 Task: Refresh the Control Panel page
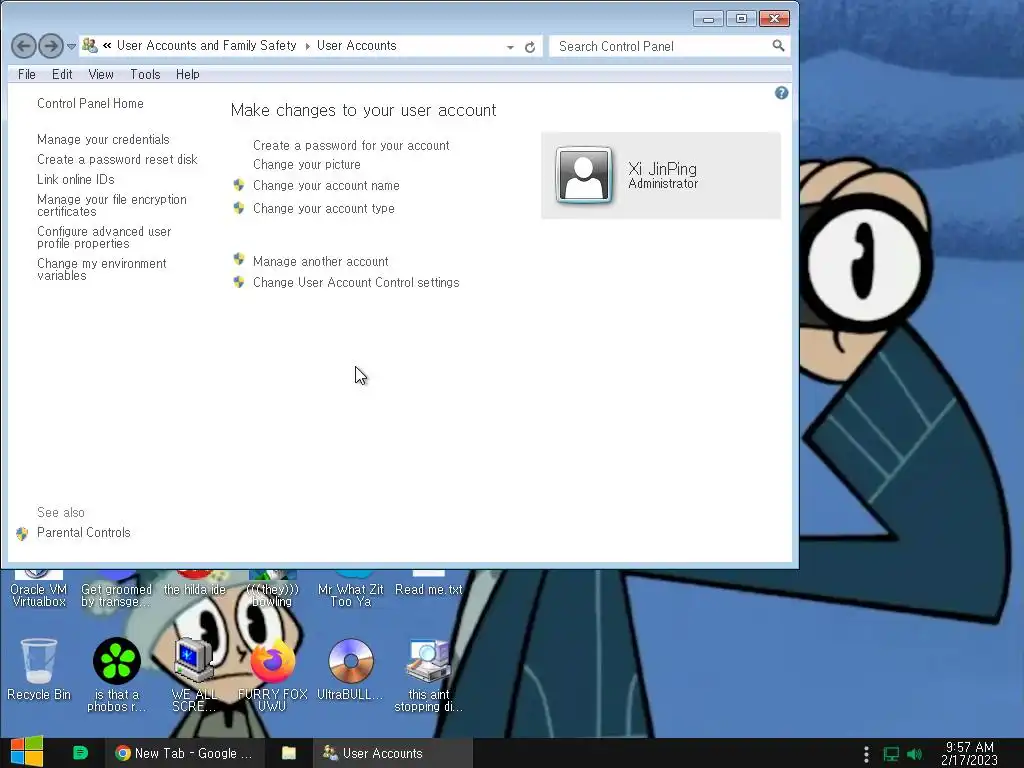(x=530, y=47)
